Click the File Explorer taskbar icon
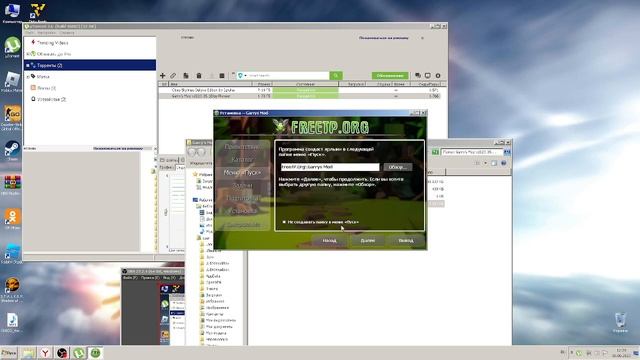Image resolution: width=640 pixels, height=360 pixels. [28, 353]
